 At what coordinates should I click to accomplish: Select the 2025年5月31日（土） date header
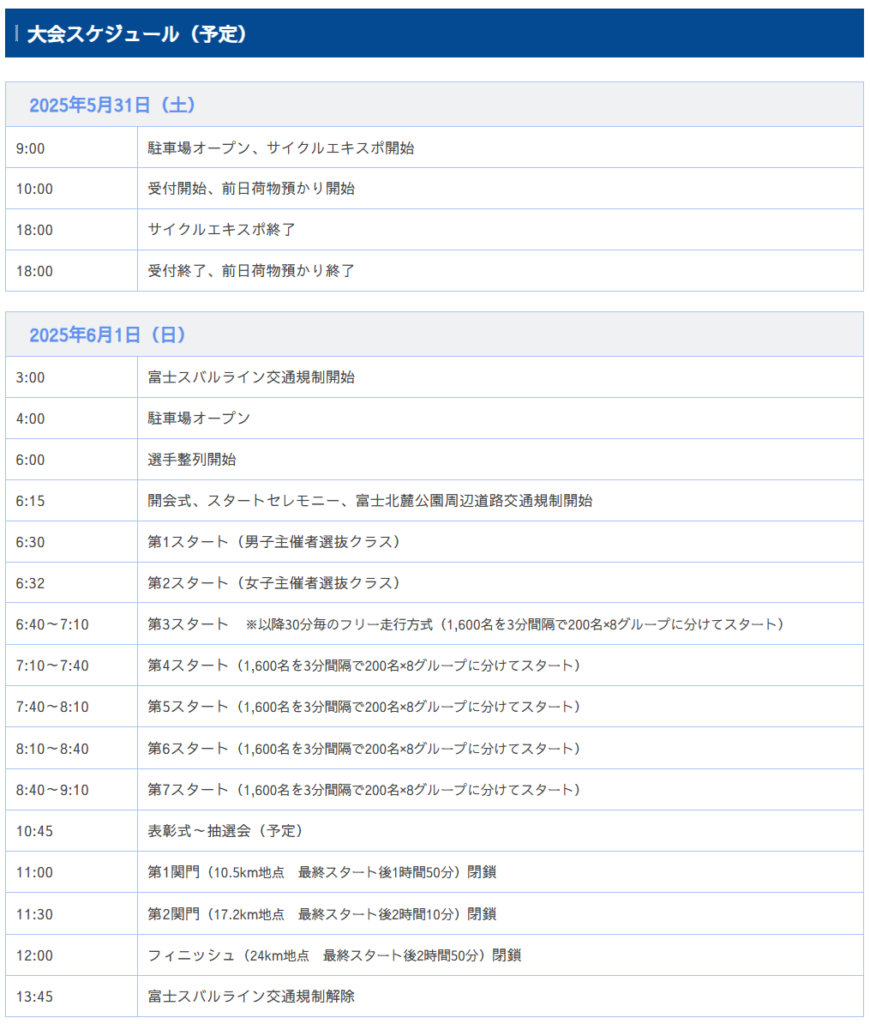tap(112, 105)
